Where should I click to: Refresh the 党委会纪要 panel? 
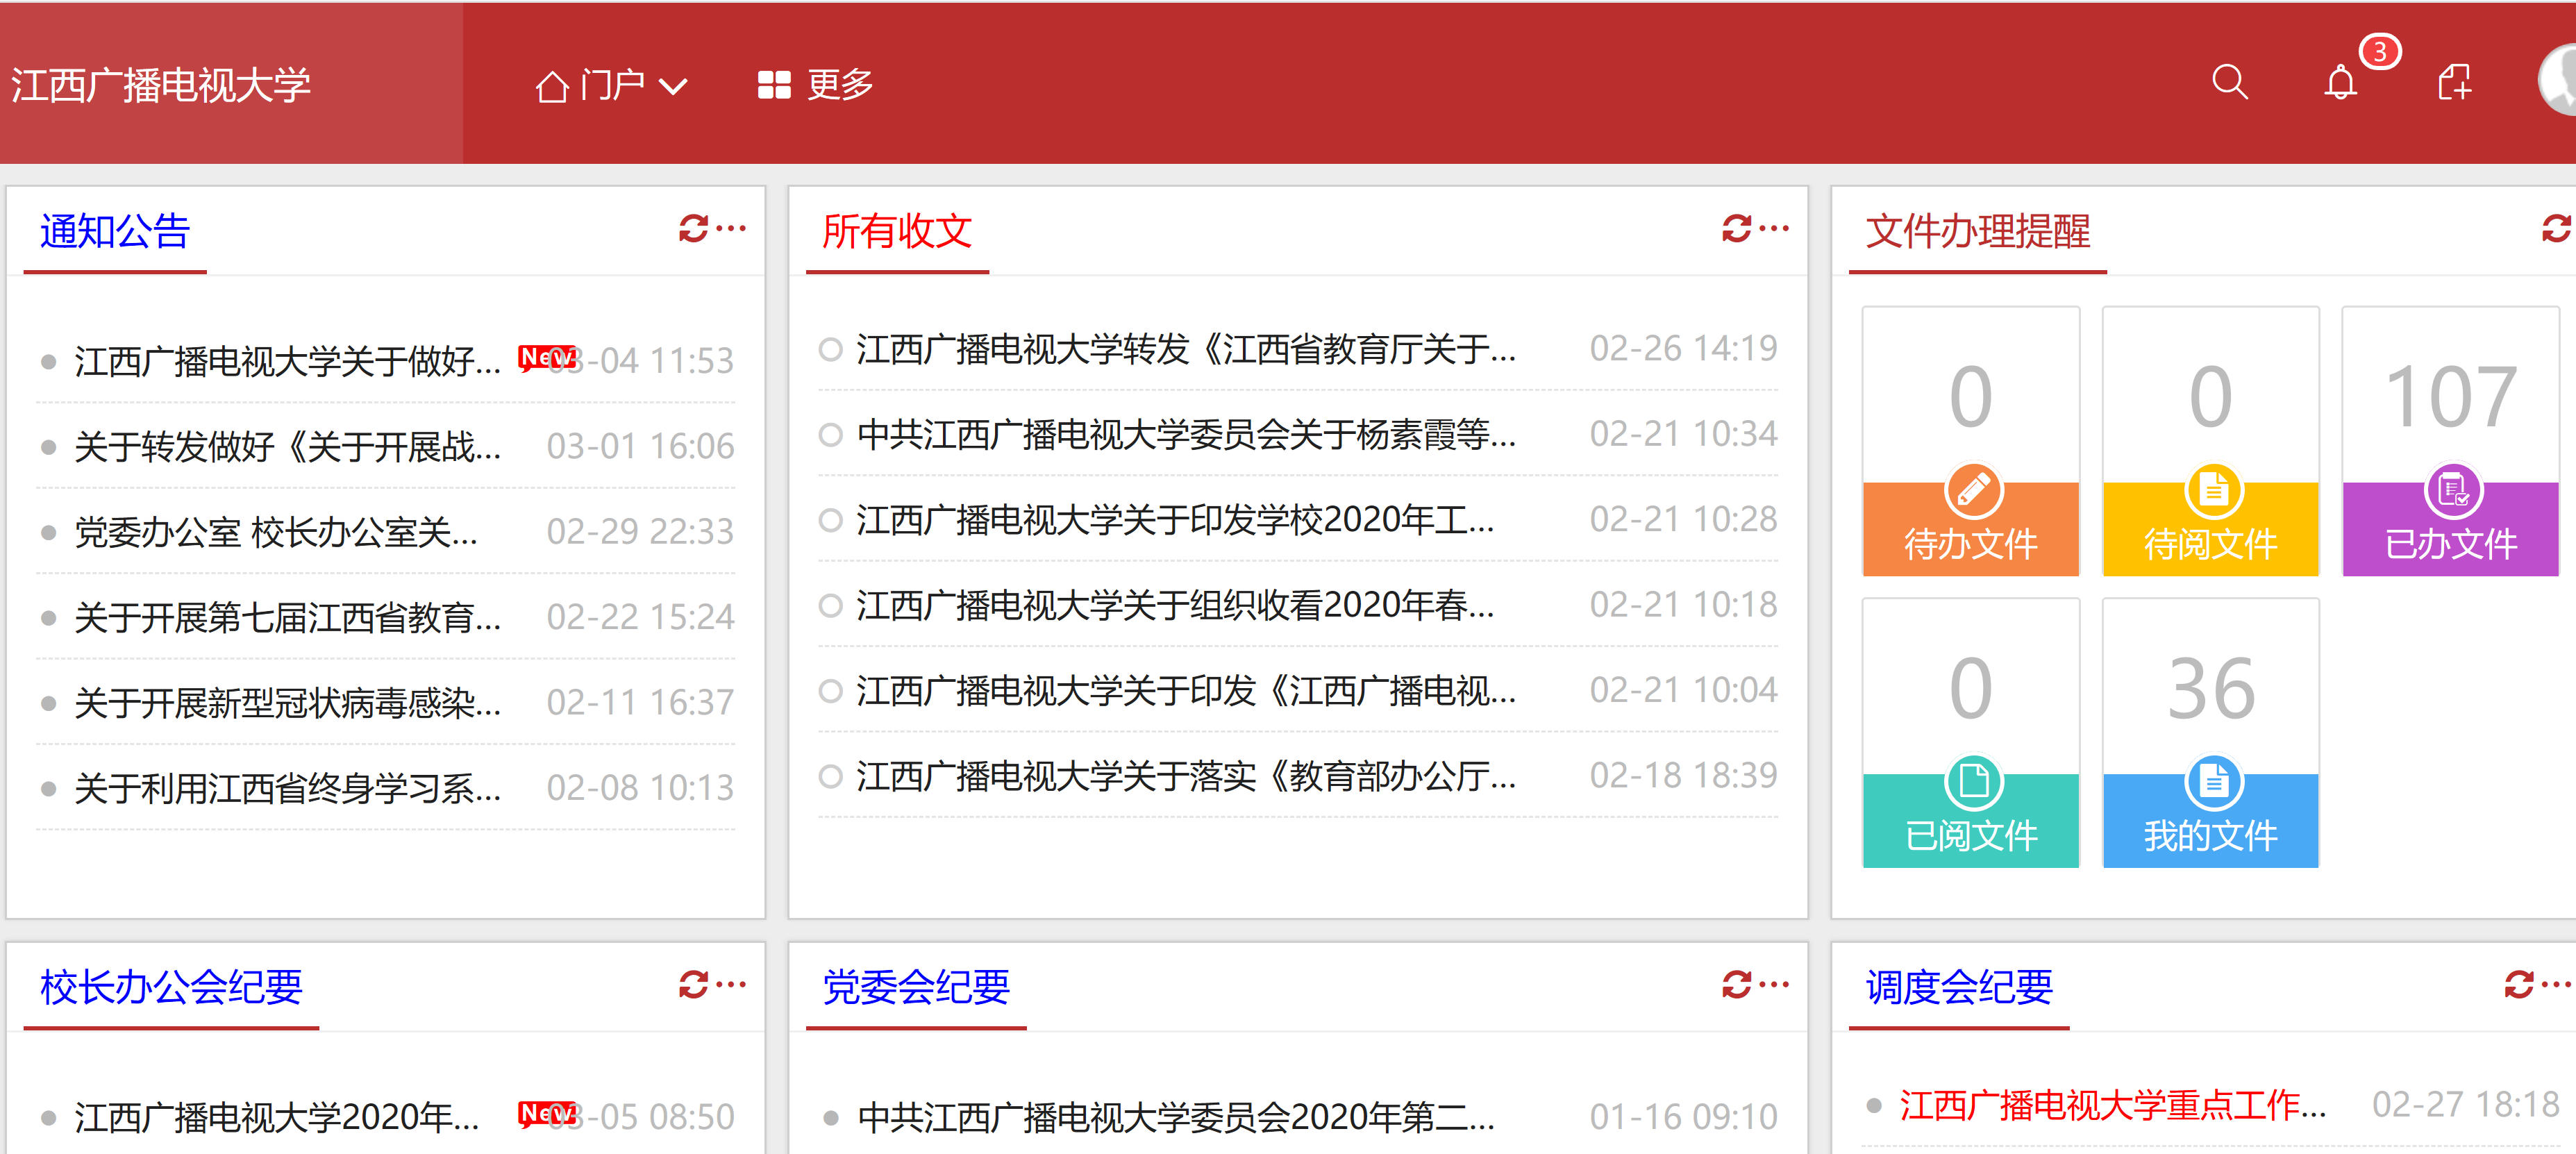click(1736, 985)
